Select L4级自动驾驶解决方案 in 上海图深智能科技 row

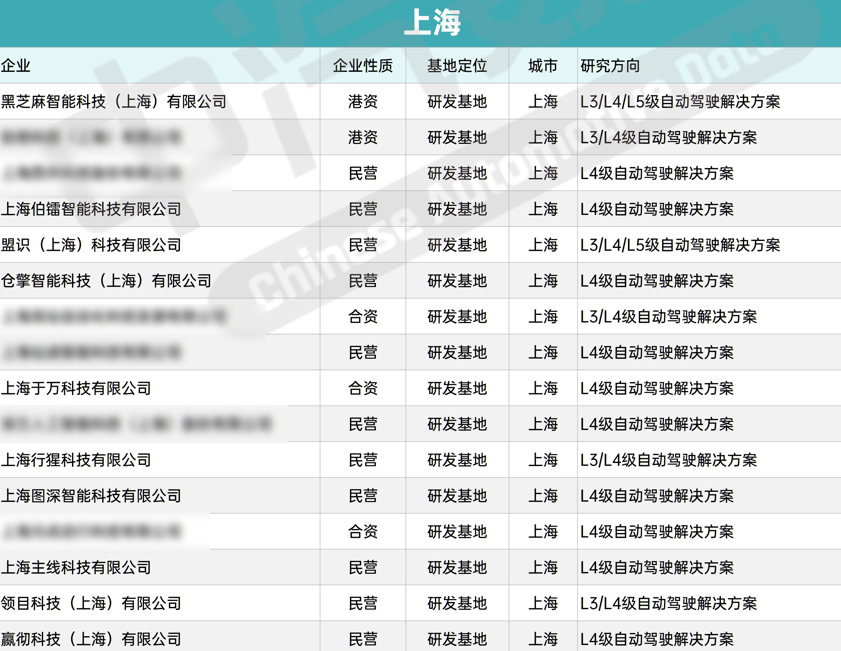click(x=657, y=495)
